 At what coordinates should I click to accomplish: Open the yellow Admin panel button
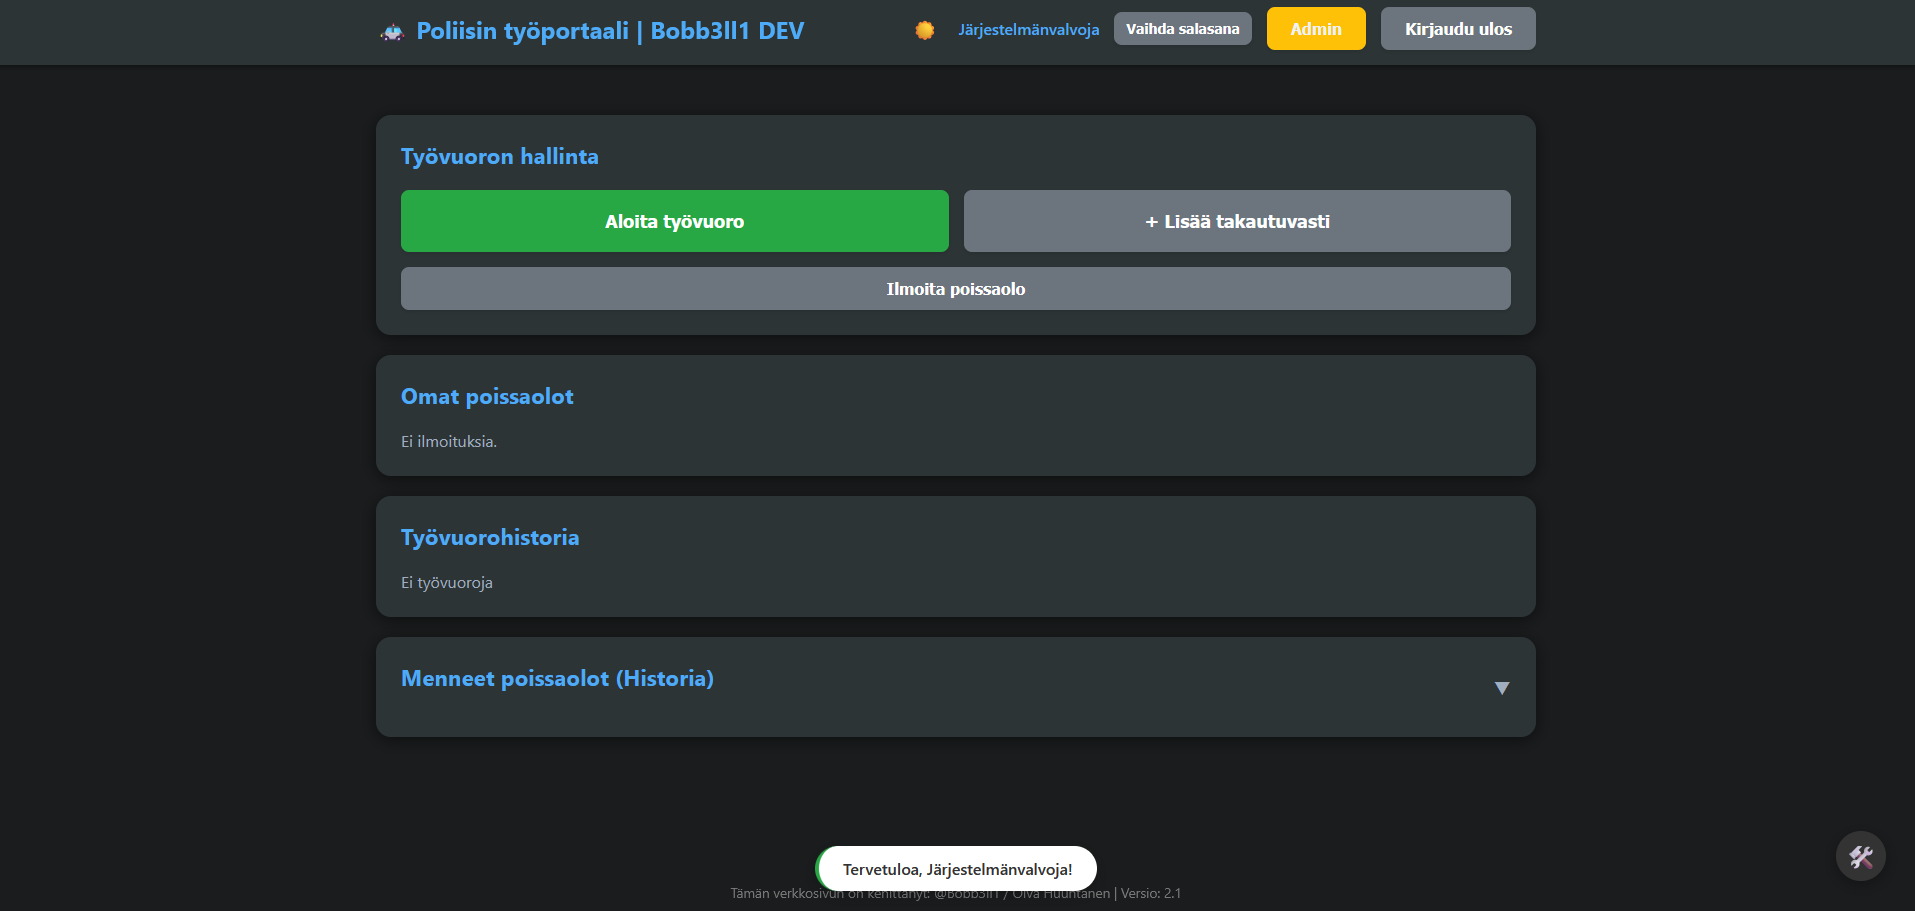[1315, 29]
